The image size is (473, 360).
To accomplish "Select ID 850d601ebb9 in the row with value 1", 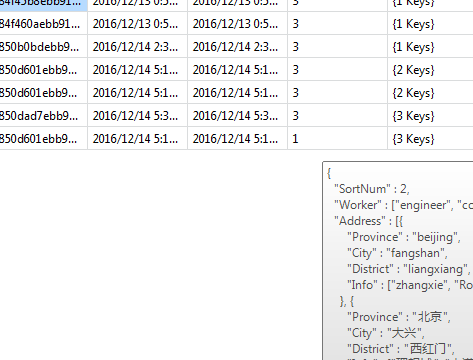I will pyautogui.click(x=43, y=138).
